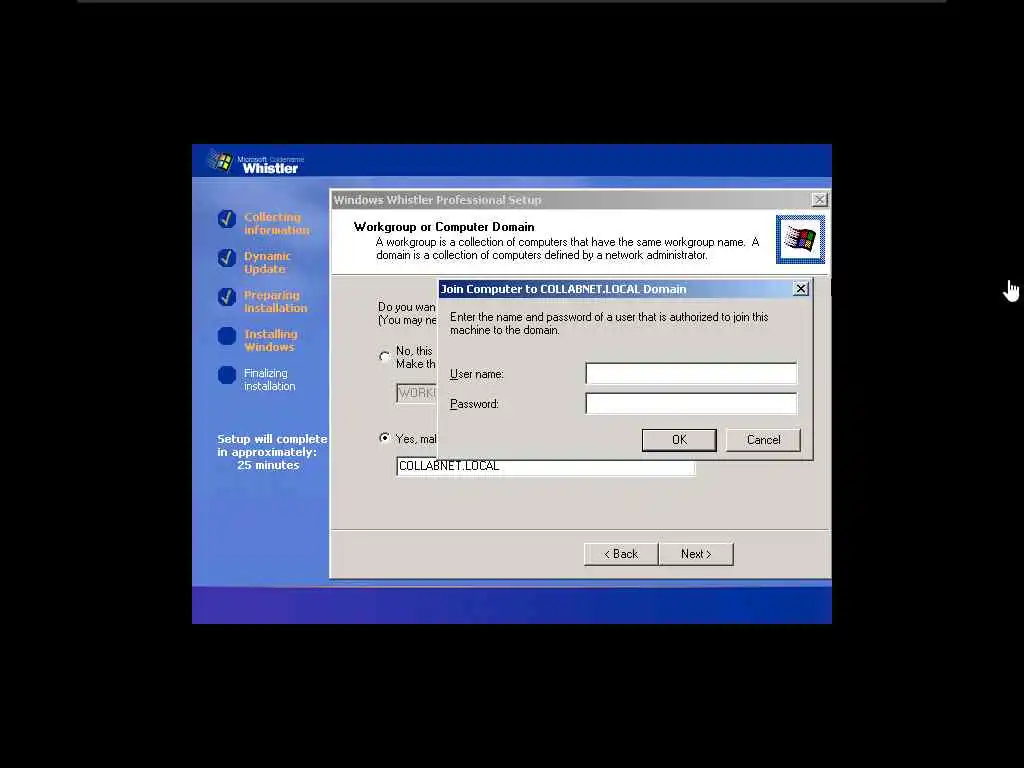Go back to the previous setup page
The width and height of the screenshot is (1024, 768).
pyautogui.click(x=621, y=554)
